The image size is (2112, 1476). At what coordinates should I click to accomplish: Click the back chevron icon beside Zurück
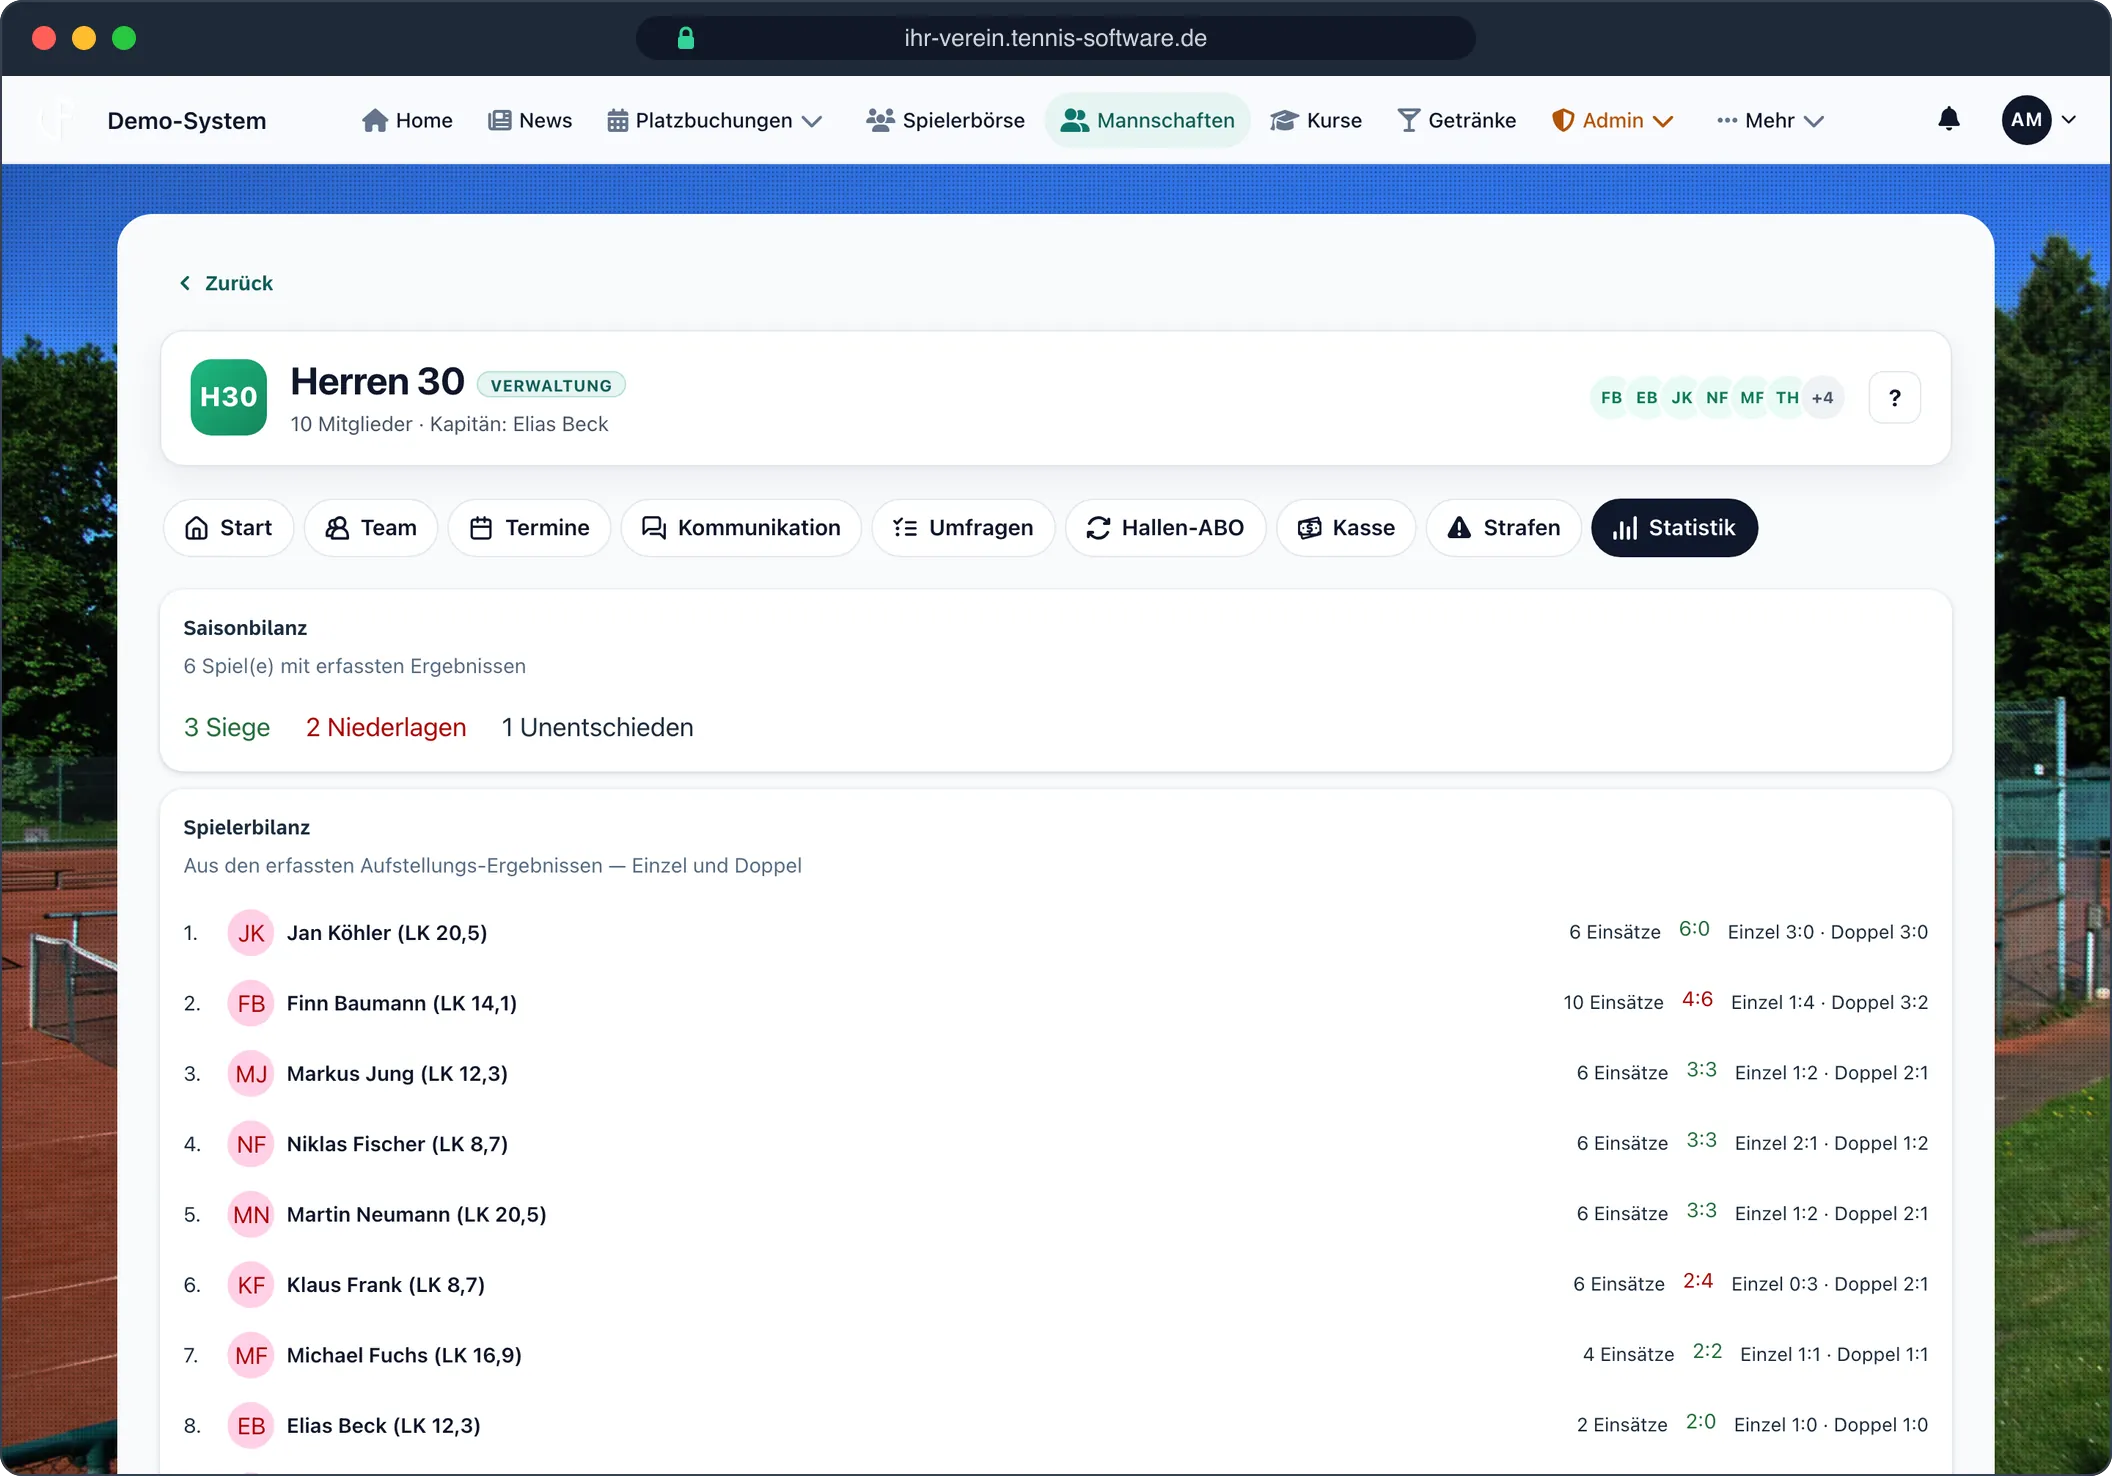185,283
